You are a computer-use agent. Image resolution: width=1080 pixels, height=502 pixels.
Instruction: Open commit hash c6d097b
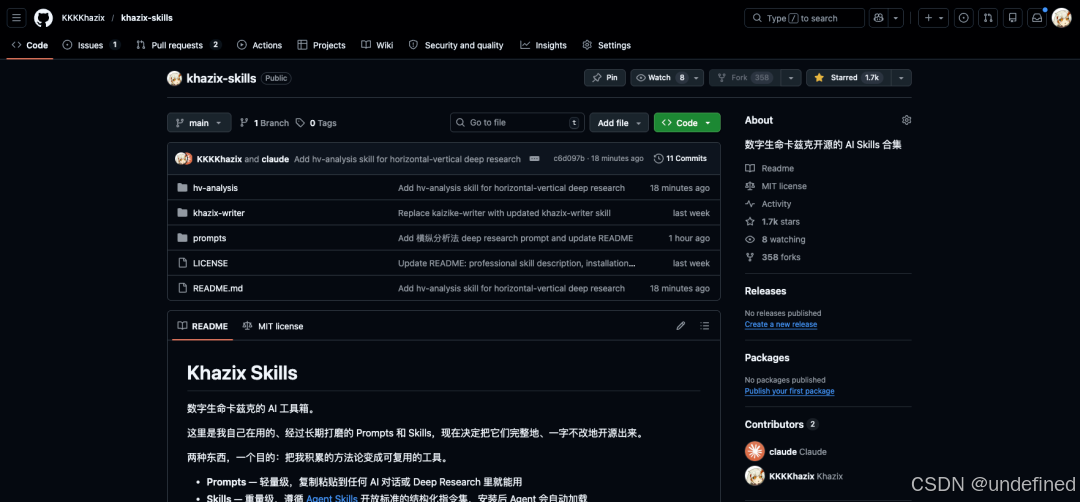[569, 158]
